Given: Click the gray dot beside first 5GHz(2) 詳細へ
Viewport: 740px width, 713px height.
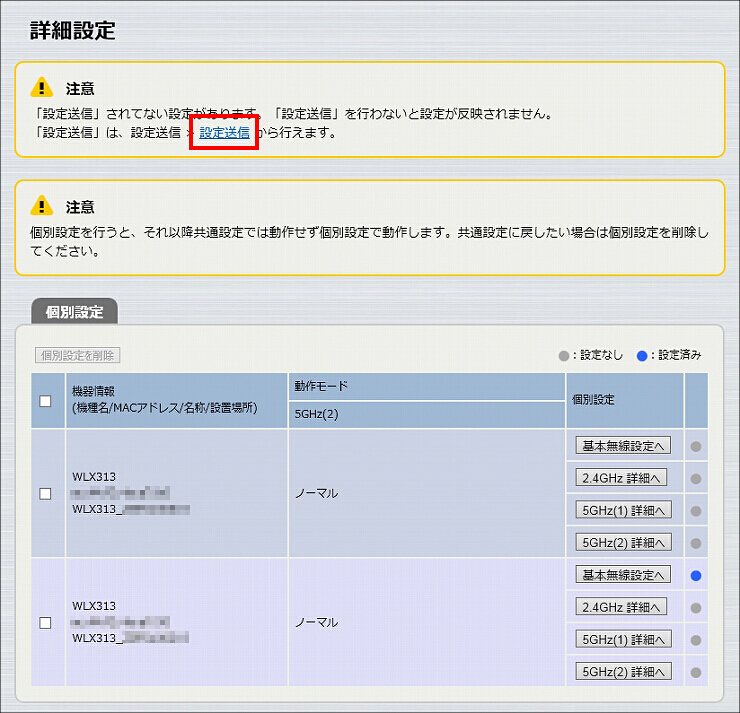Looking at the screenshot, I should (x=696, y=543).
